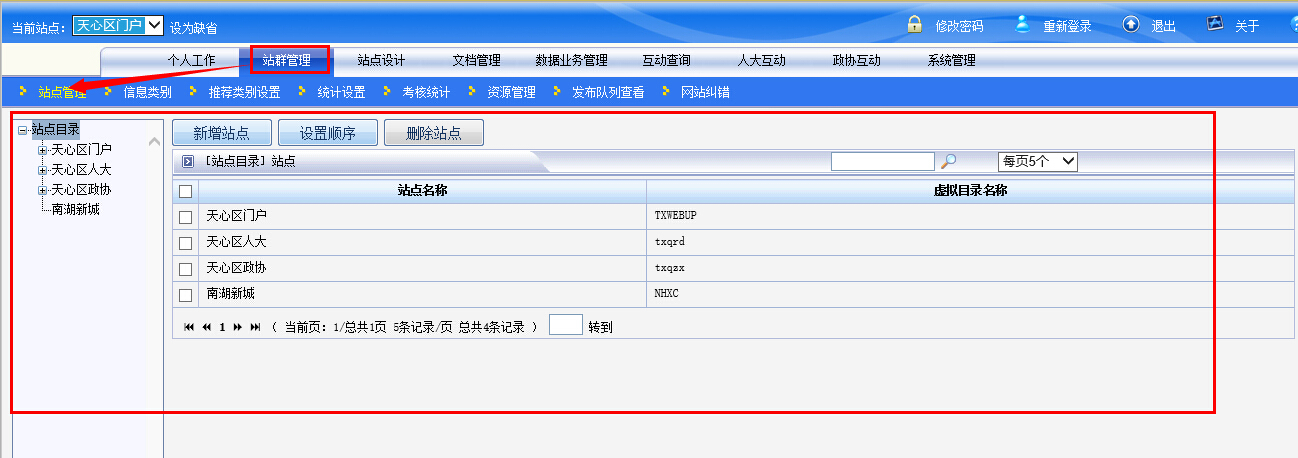
Task: Check the 南湖新城 row checkbox
Action: [185, 295]
